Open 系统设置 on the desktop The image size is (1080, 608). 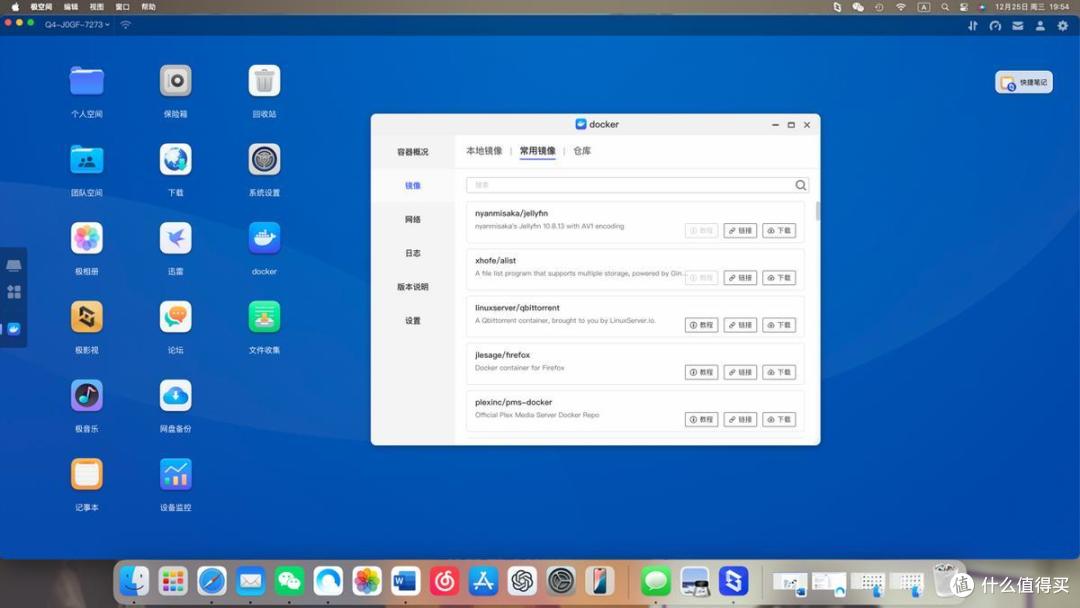(x=264, y=160)
